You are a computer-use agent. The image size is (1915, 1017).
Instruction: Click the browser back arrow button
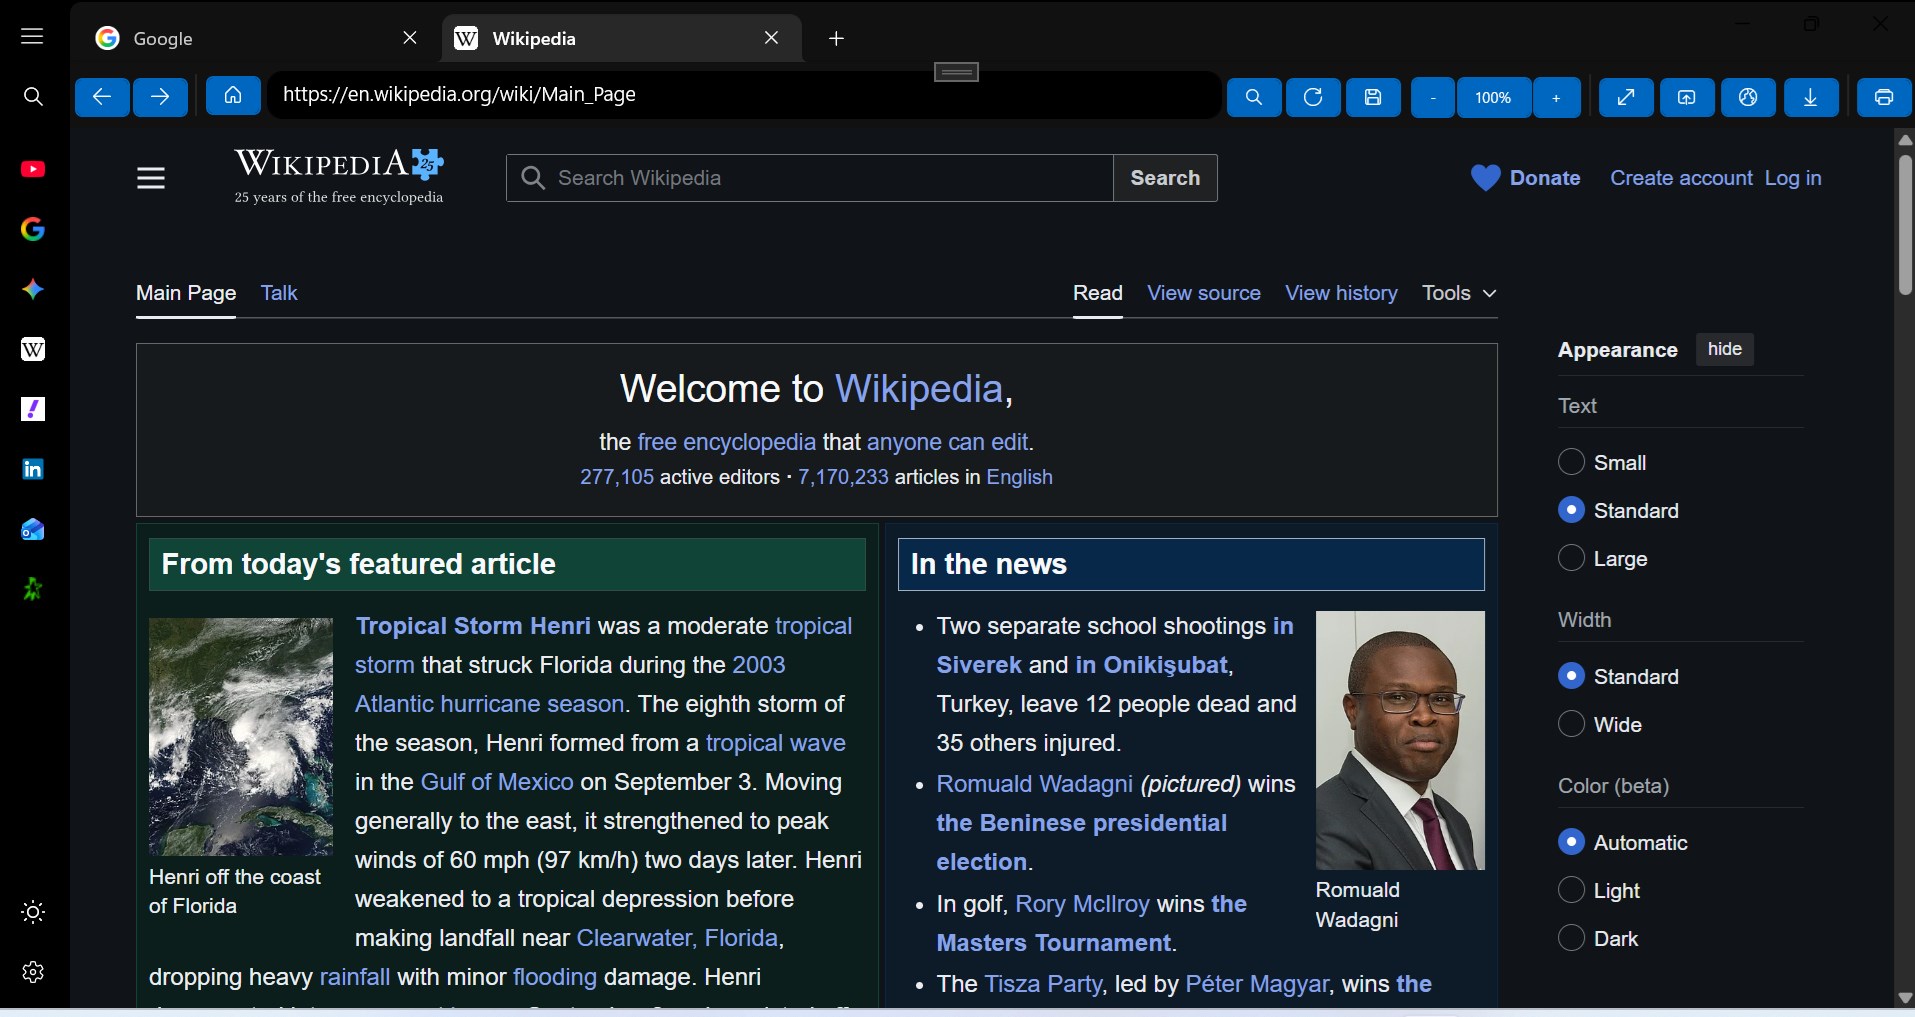102,97
